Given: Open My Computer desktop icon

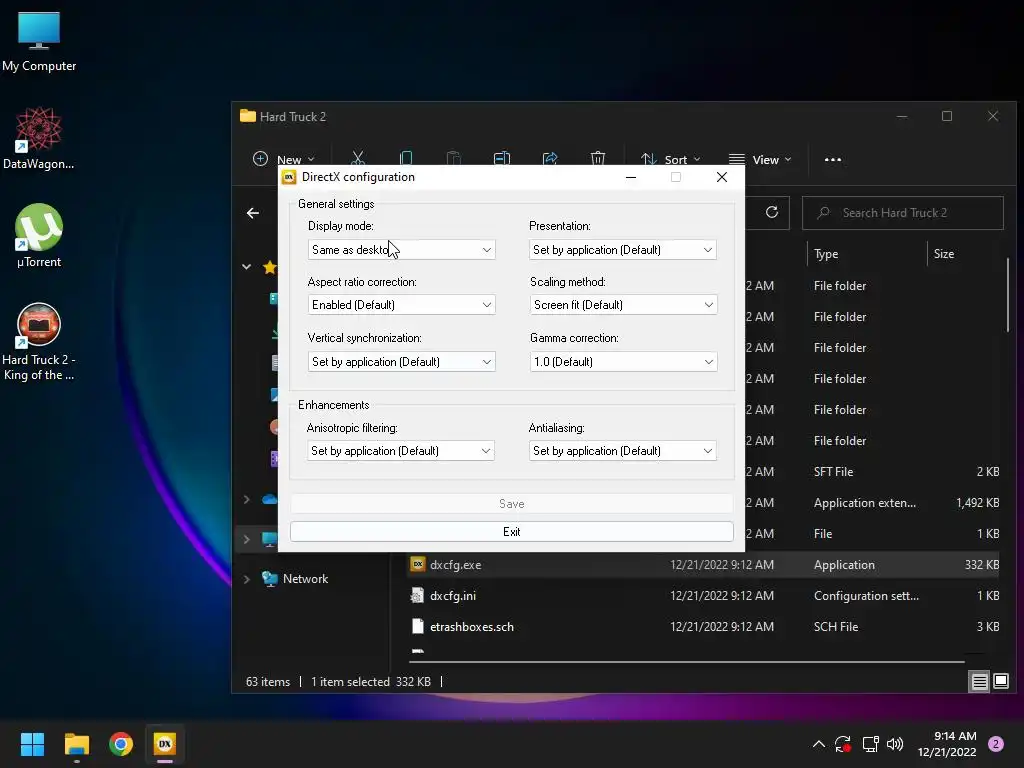Looking at the screenshot, I should click(39, 41).
